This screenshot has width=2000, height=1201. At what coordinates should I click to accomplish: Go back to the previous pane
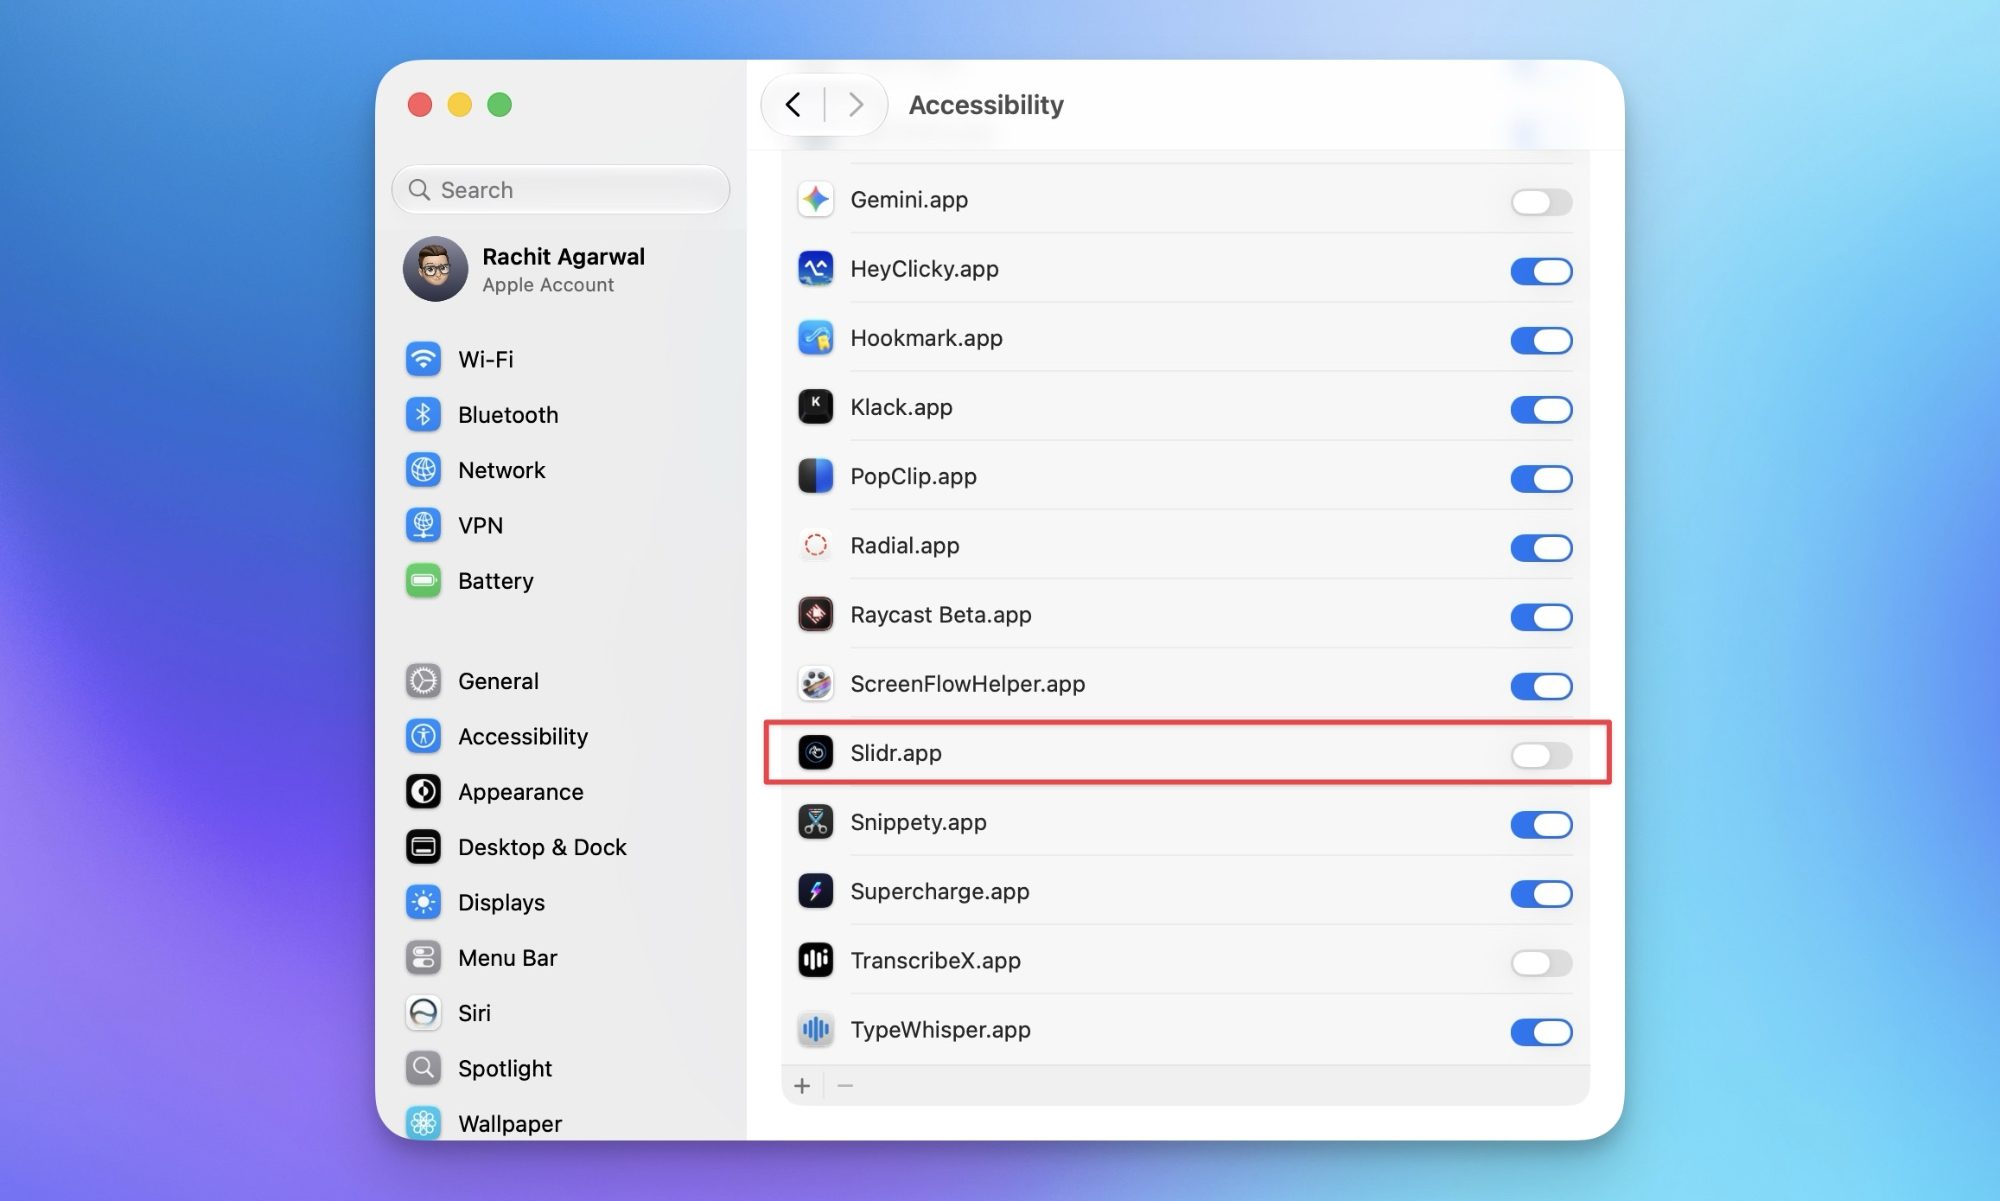[x=793, y=104]
